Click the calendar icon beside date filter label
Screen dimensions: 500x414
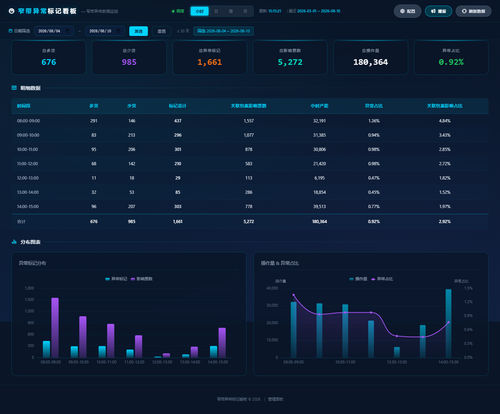click(10, 31)
